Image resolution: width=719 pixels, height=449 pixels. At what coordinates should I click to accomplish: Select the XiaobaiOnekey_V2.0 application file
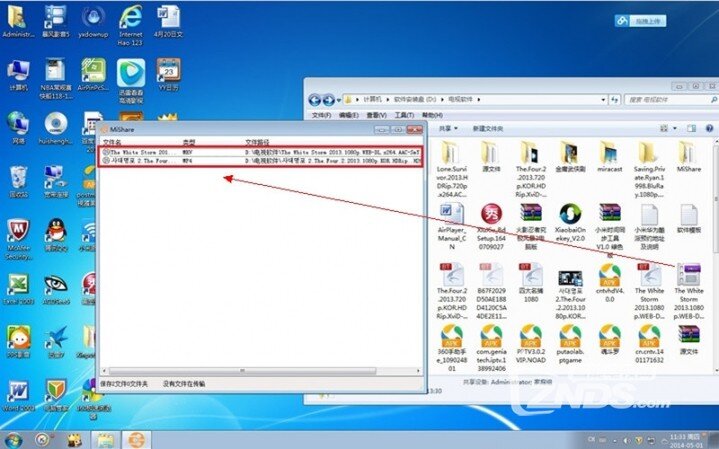point(570,218)
